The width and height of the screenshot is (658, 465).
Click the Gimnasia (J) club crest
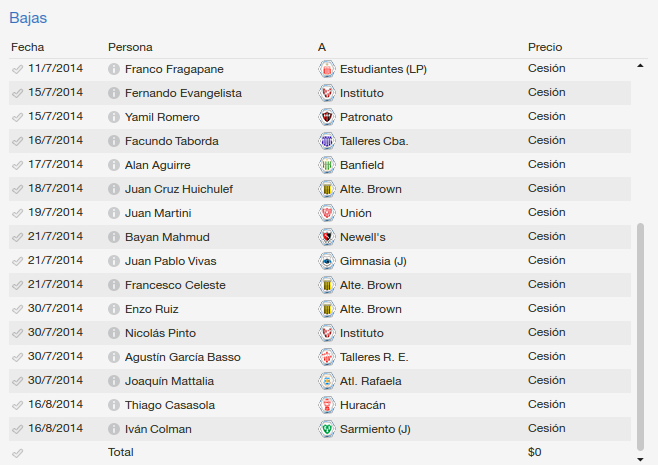tap(327, 261)
